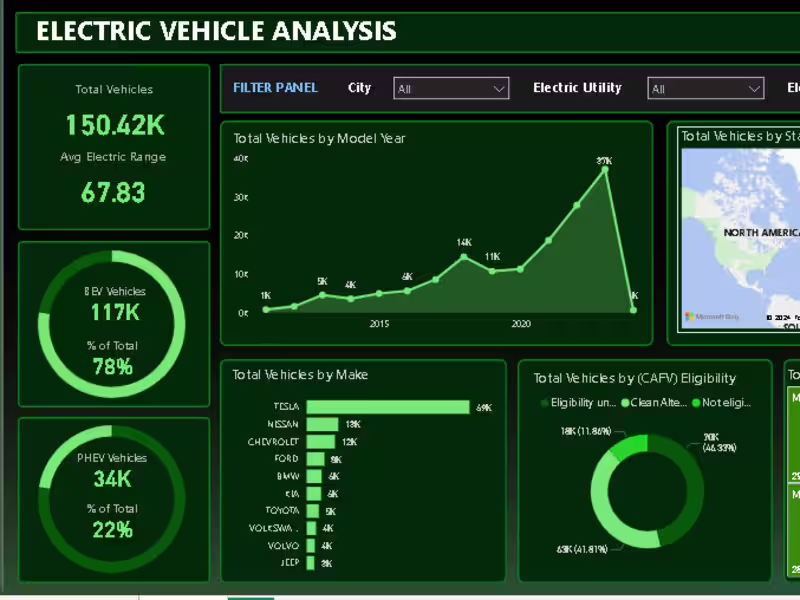Click the North America map visual
The image size is (800, 600).
(740, 239)
